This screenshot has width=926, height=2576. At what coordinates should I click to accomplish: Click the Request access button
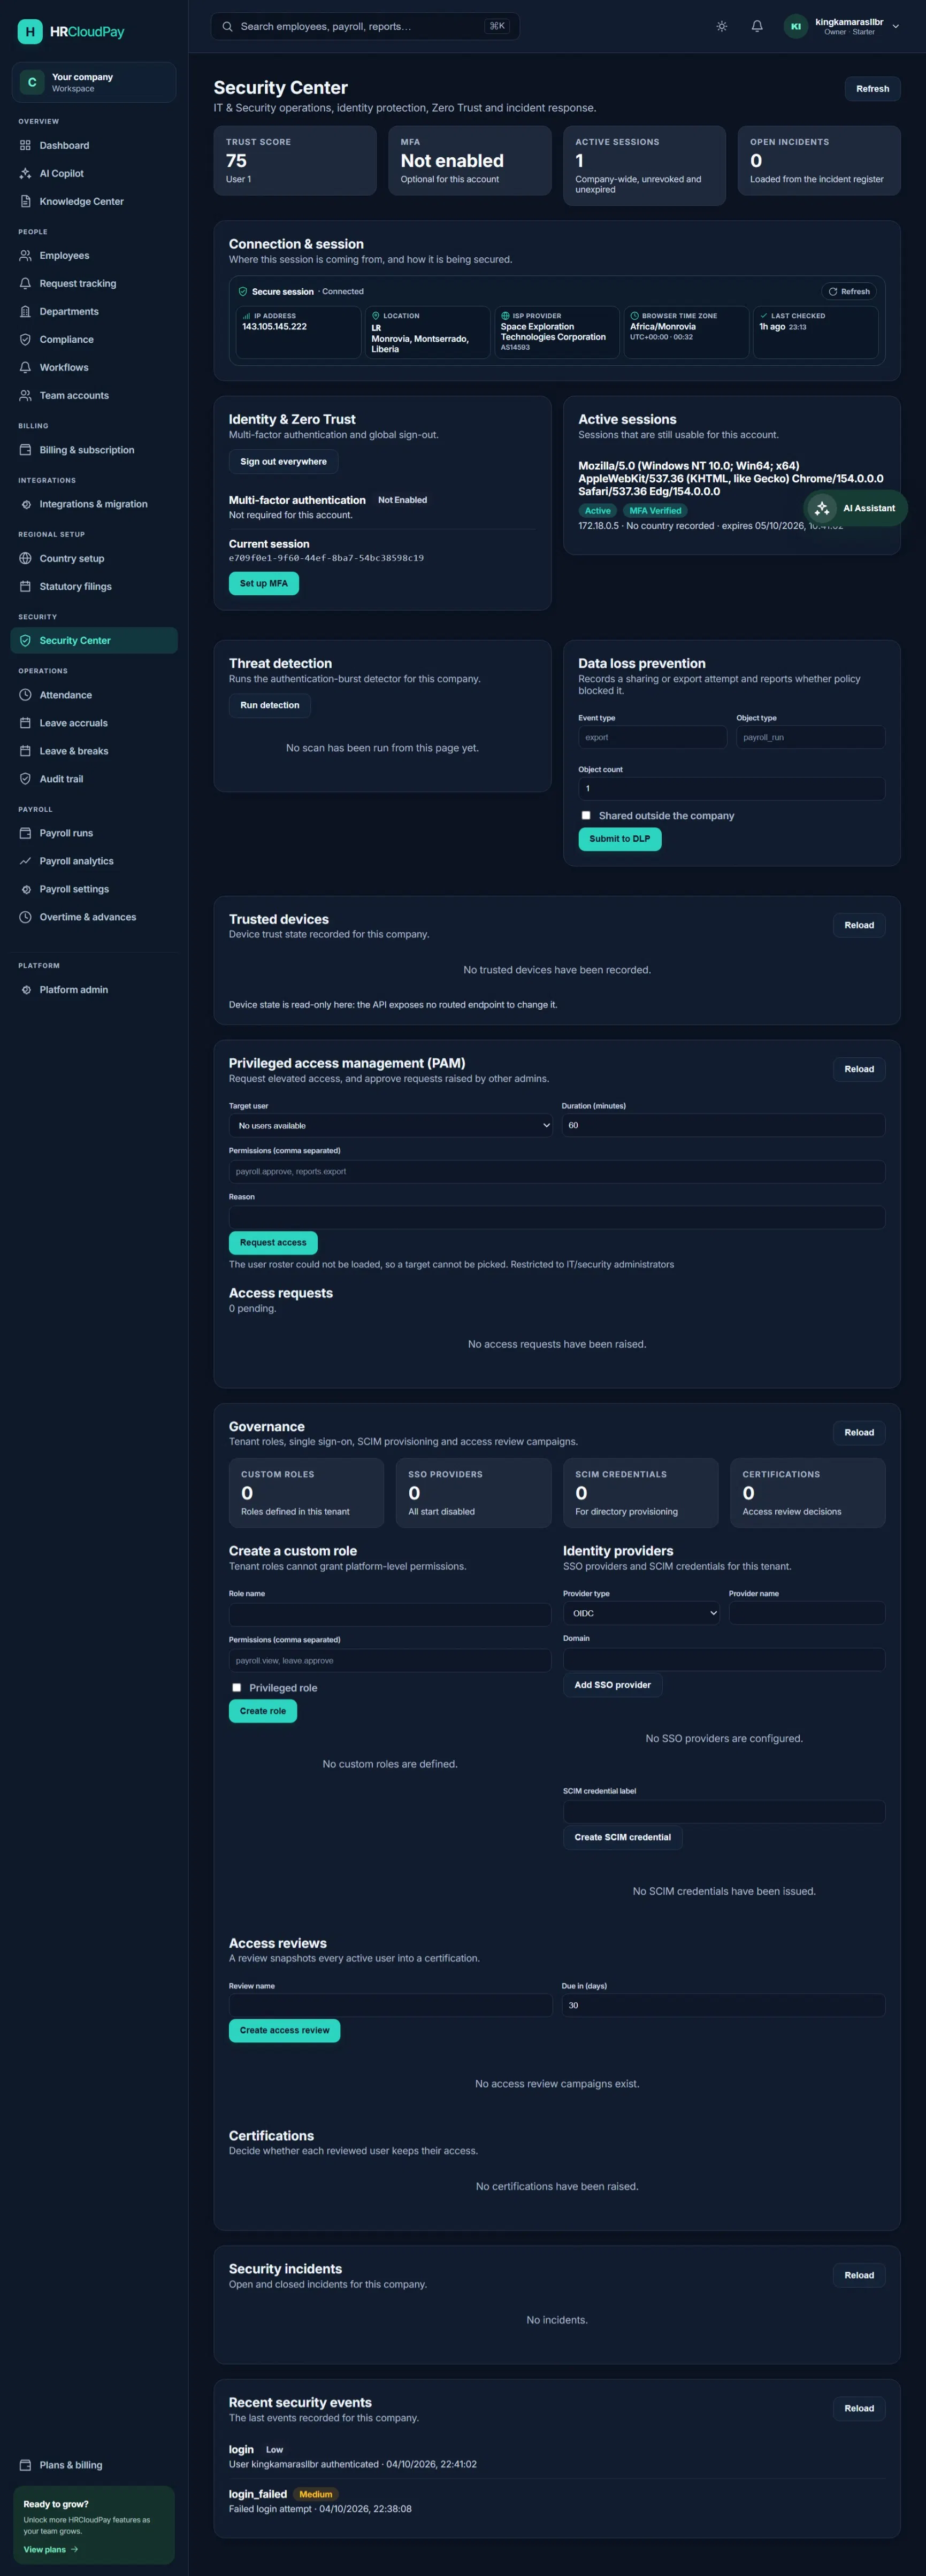pyautogui.click(x=273, y=1243)
